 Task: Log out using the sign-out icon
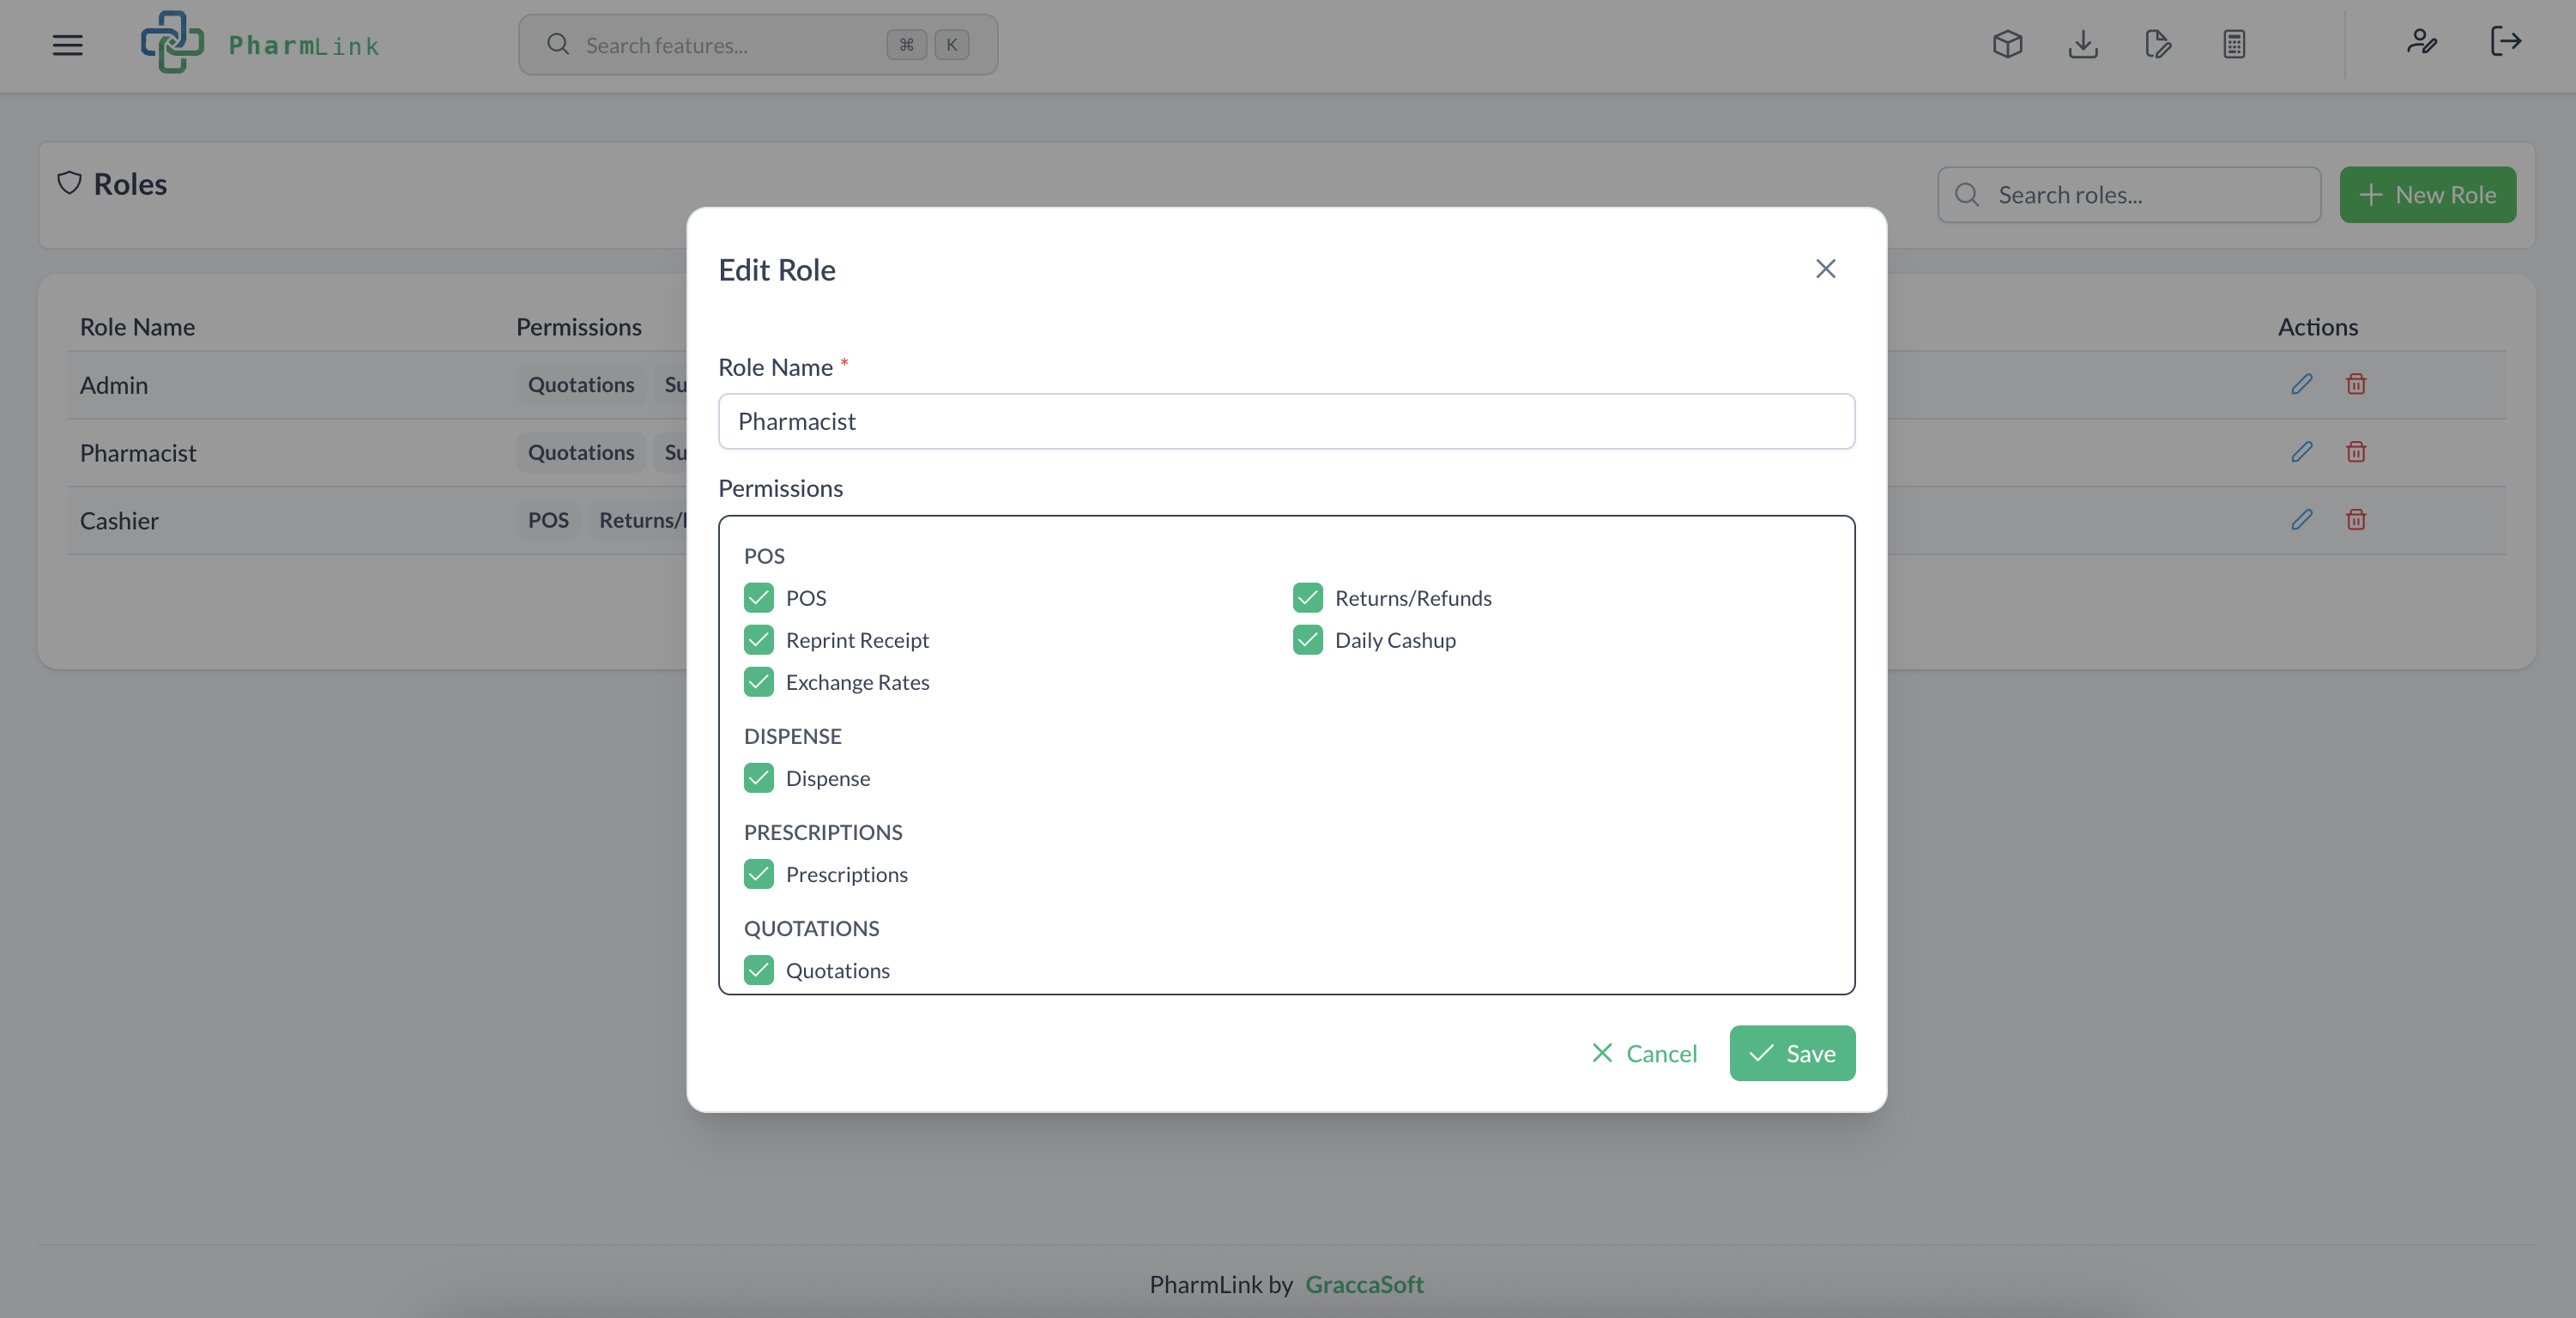(2507, 43)
